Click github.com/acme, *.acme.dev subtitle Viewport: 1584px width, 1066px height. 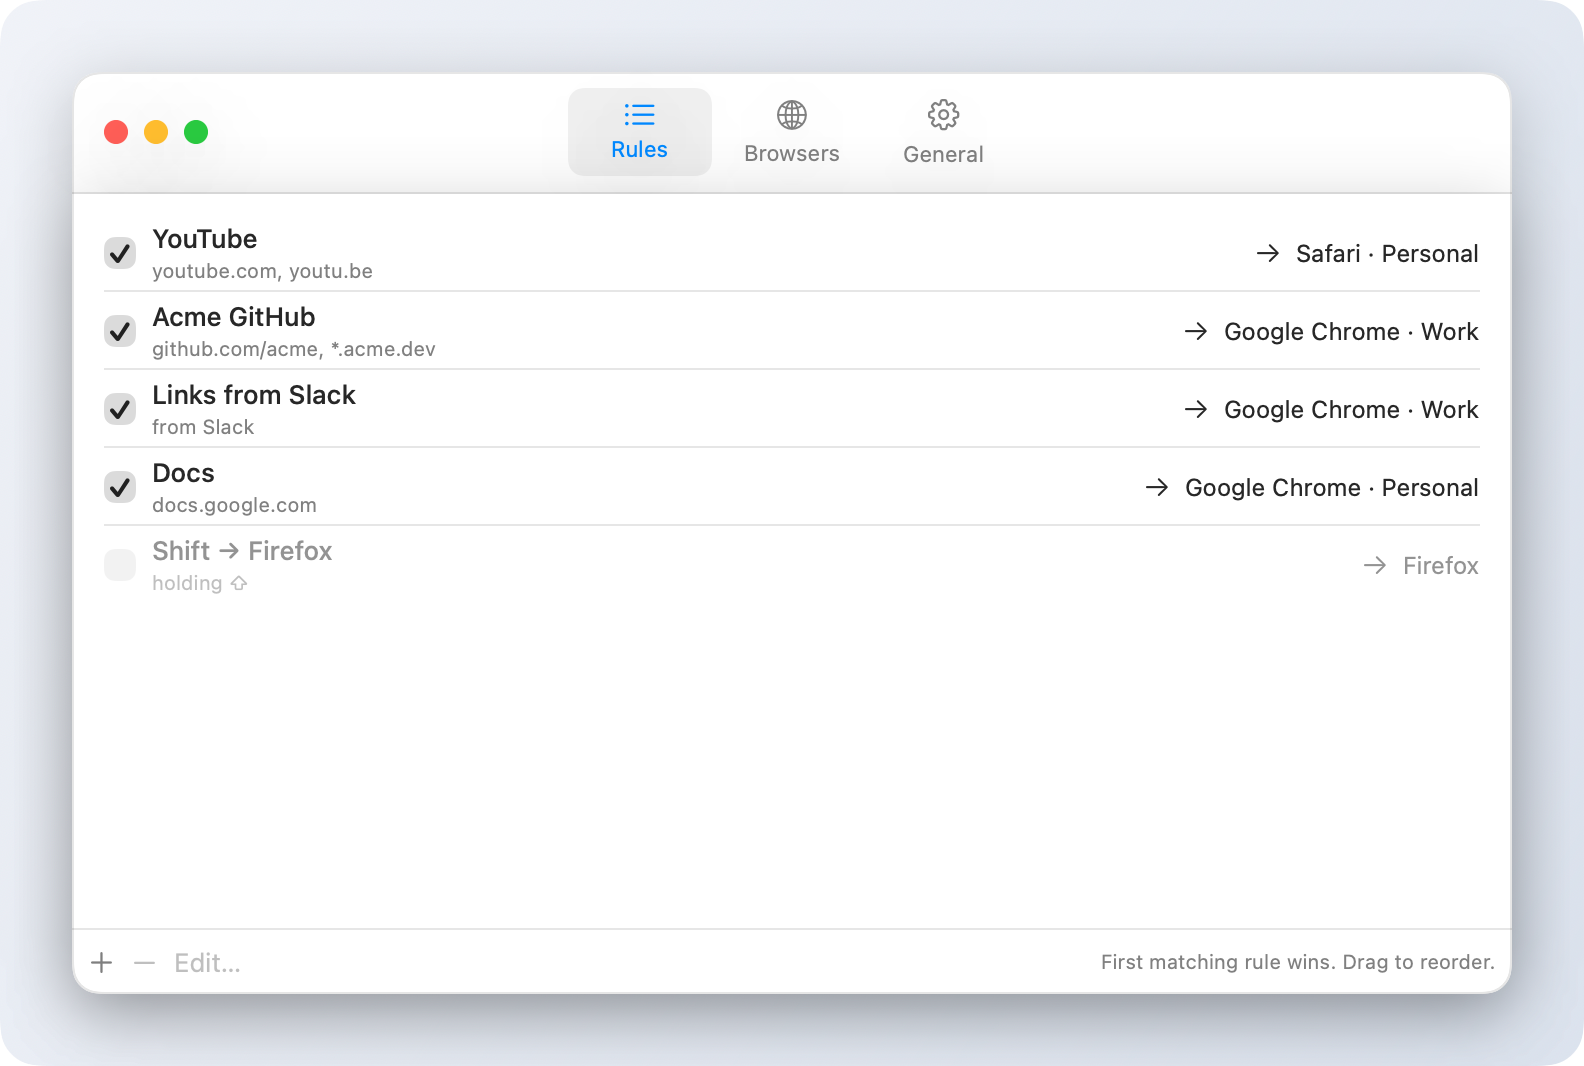click(x=294, y=349)
